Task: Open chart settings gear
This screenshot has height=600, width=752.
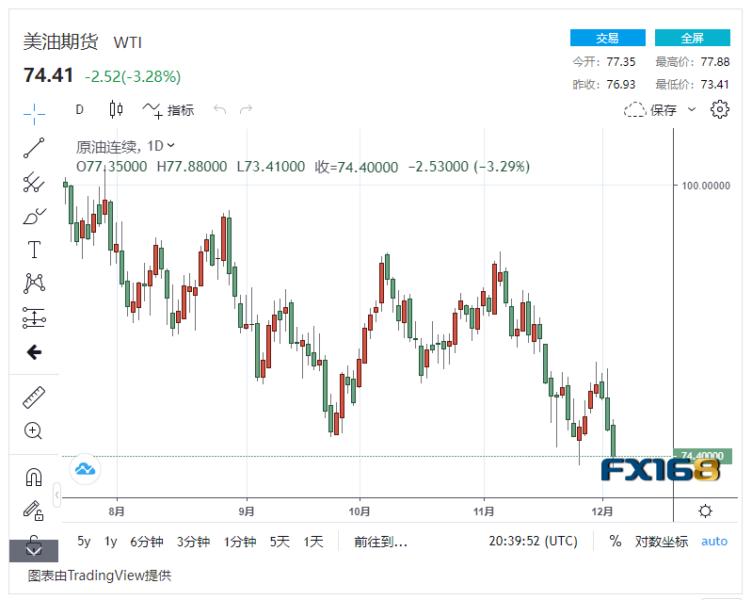Action: click(719, 109)
